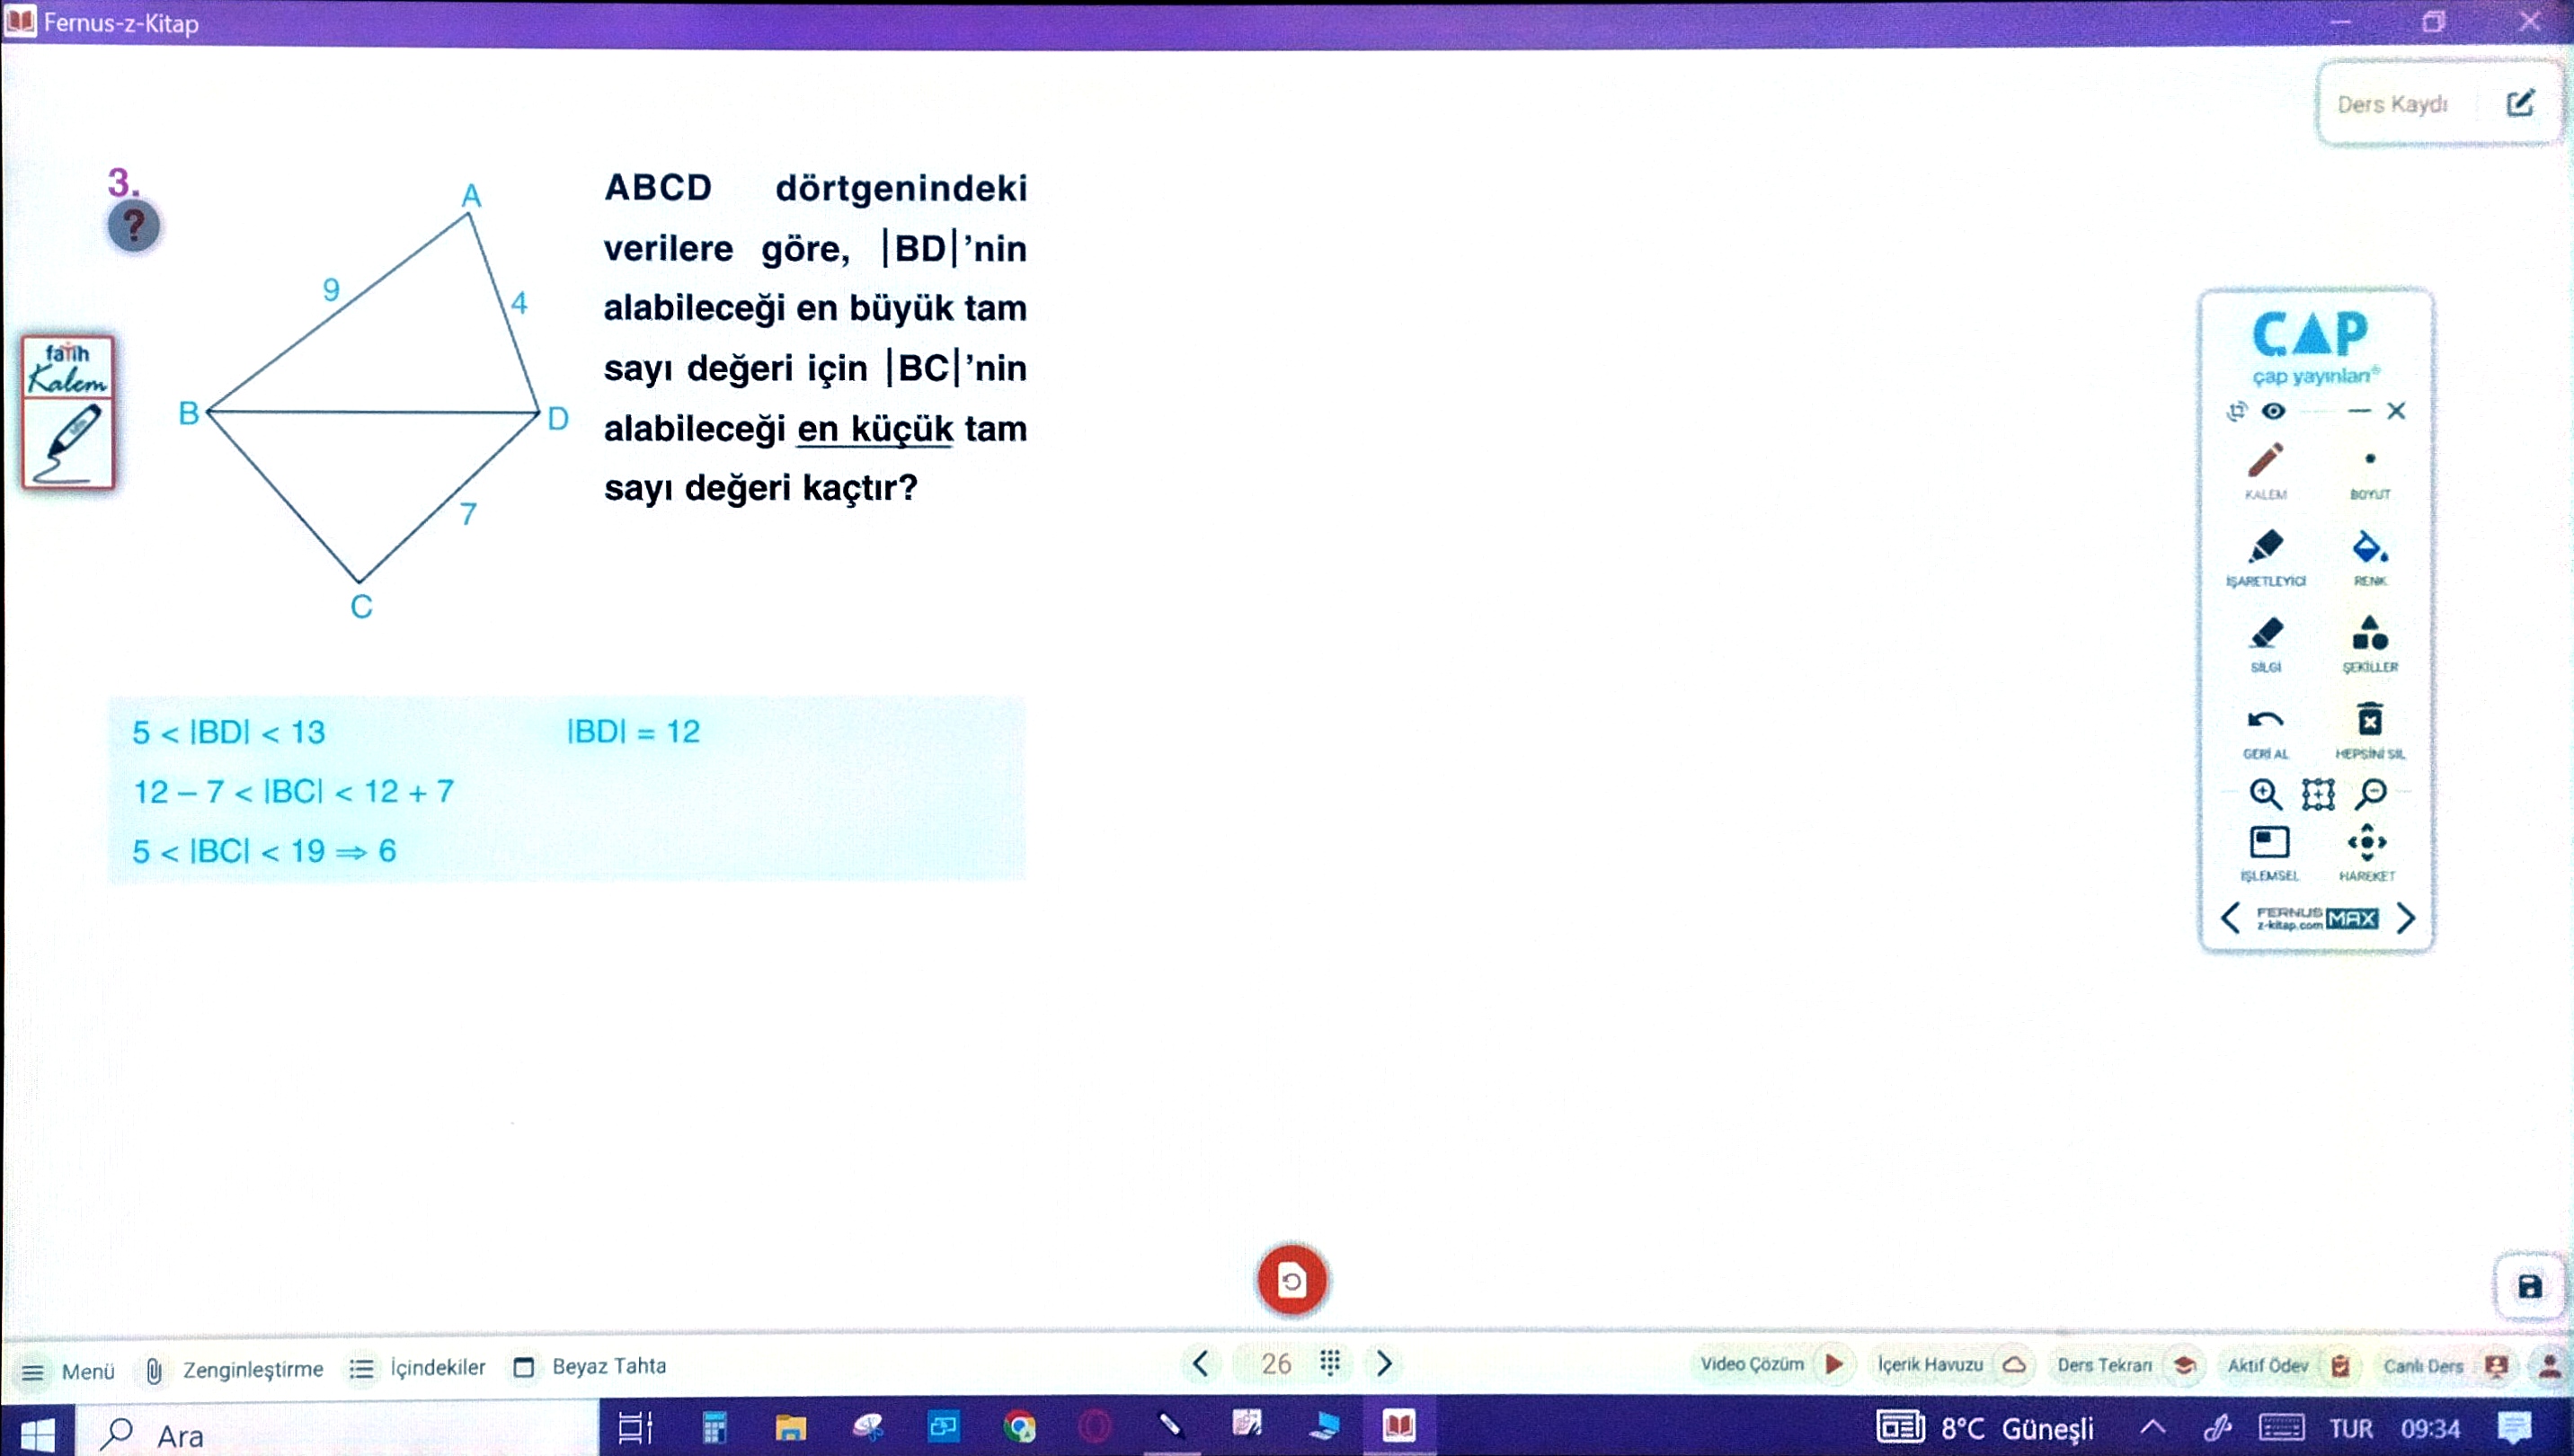Toggle the eye visibility icon in tool panel
The width and height of the screenshot is (2574, 1456).
coord(2273,411)
